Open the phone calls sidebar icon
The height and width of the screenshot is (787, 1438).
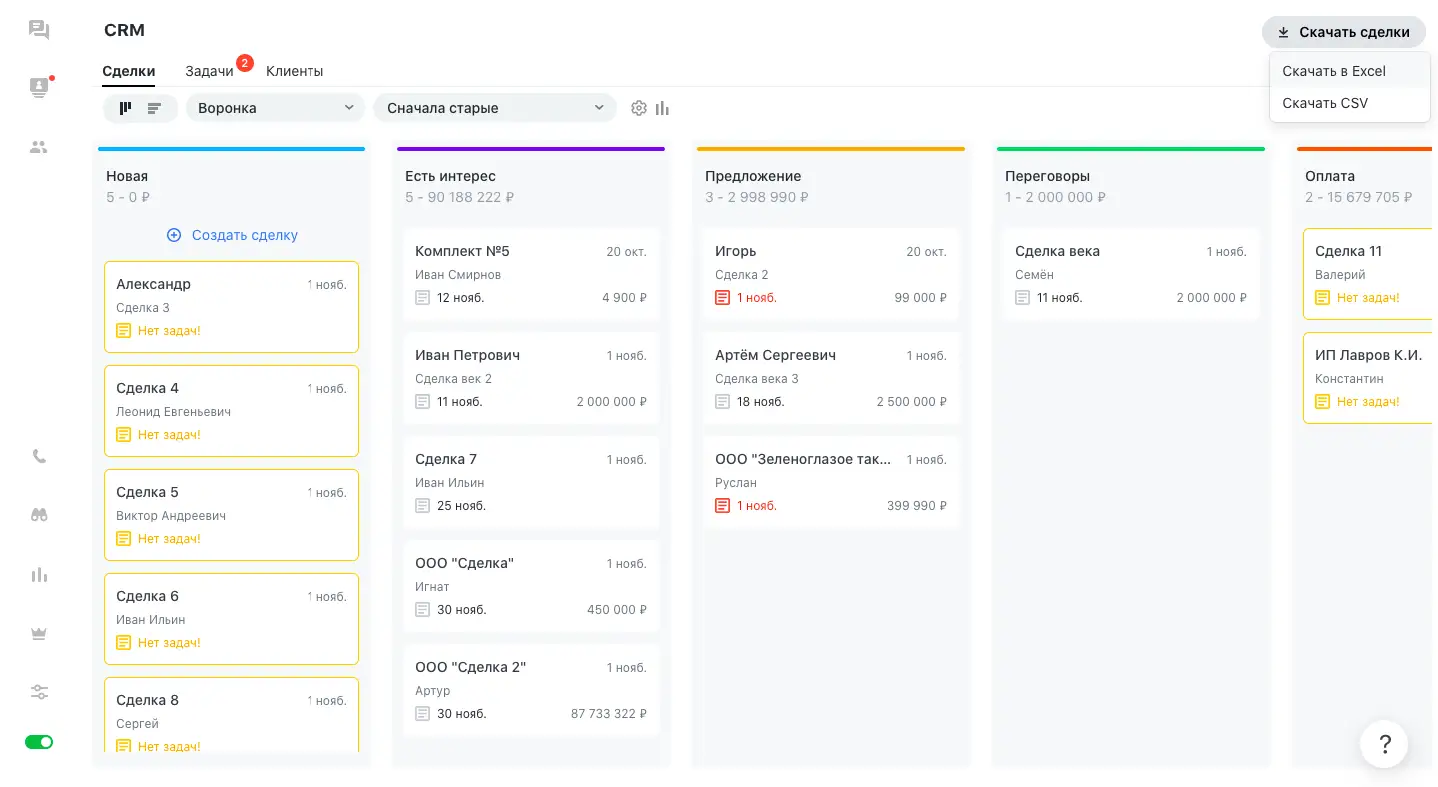tap(39, 456)
